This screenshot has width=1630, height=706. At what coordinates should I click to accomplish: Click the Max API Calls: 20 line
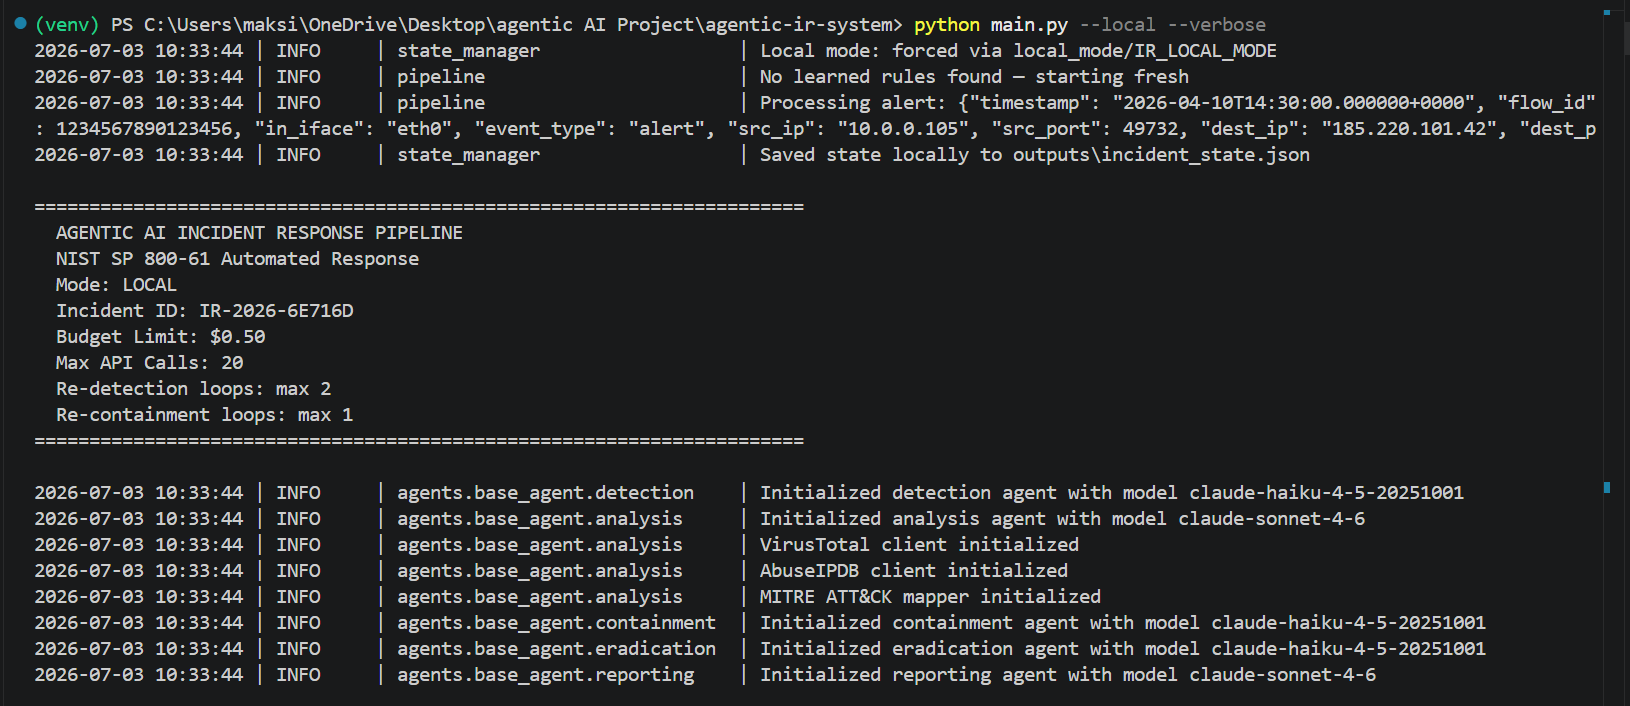150,363
